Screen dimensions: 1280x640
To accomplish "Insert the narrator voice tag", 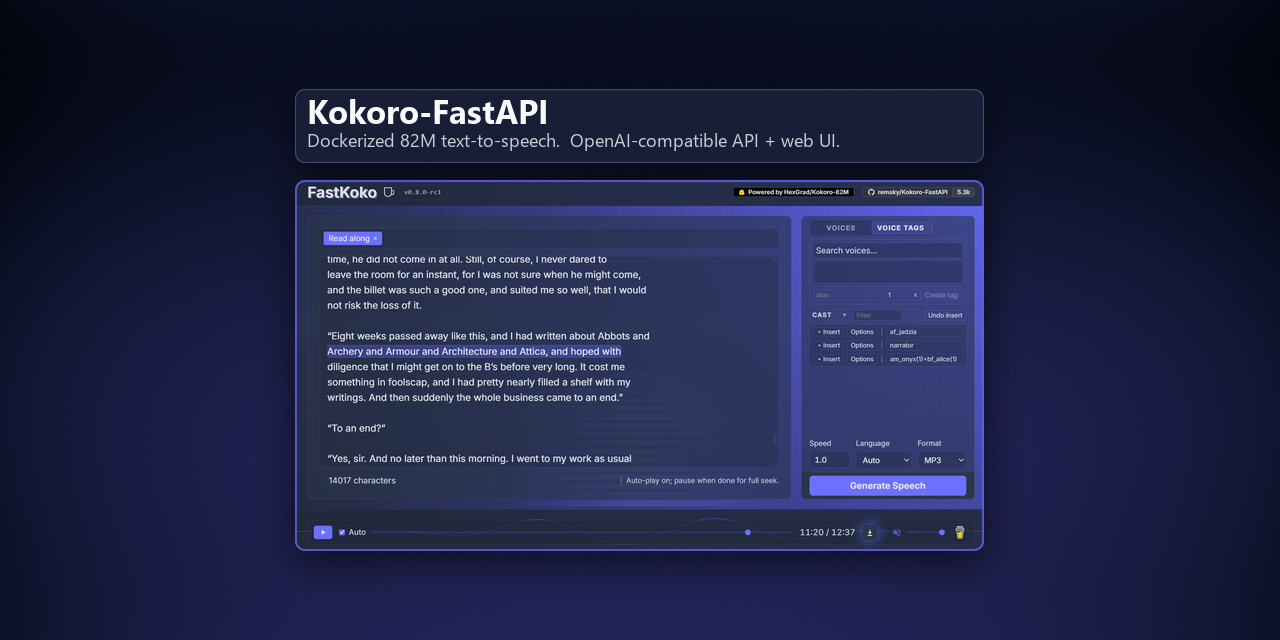I will [x=829, y=345].
